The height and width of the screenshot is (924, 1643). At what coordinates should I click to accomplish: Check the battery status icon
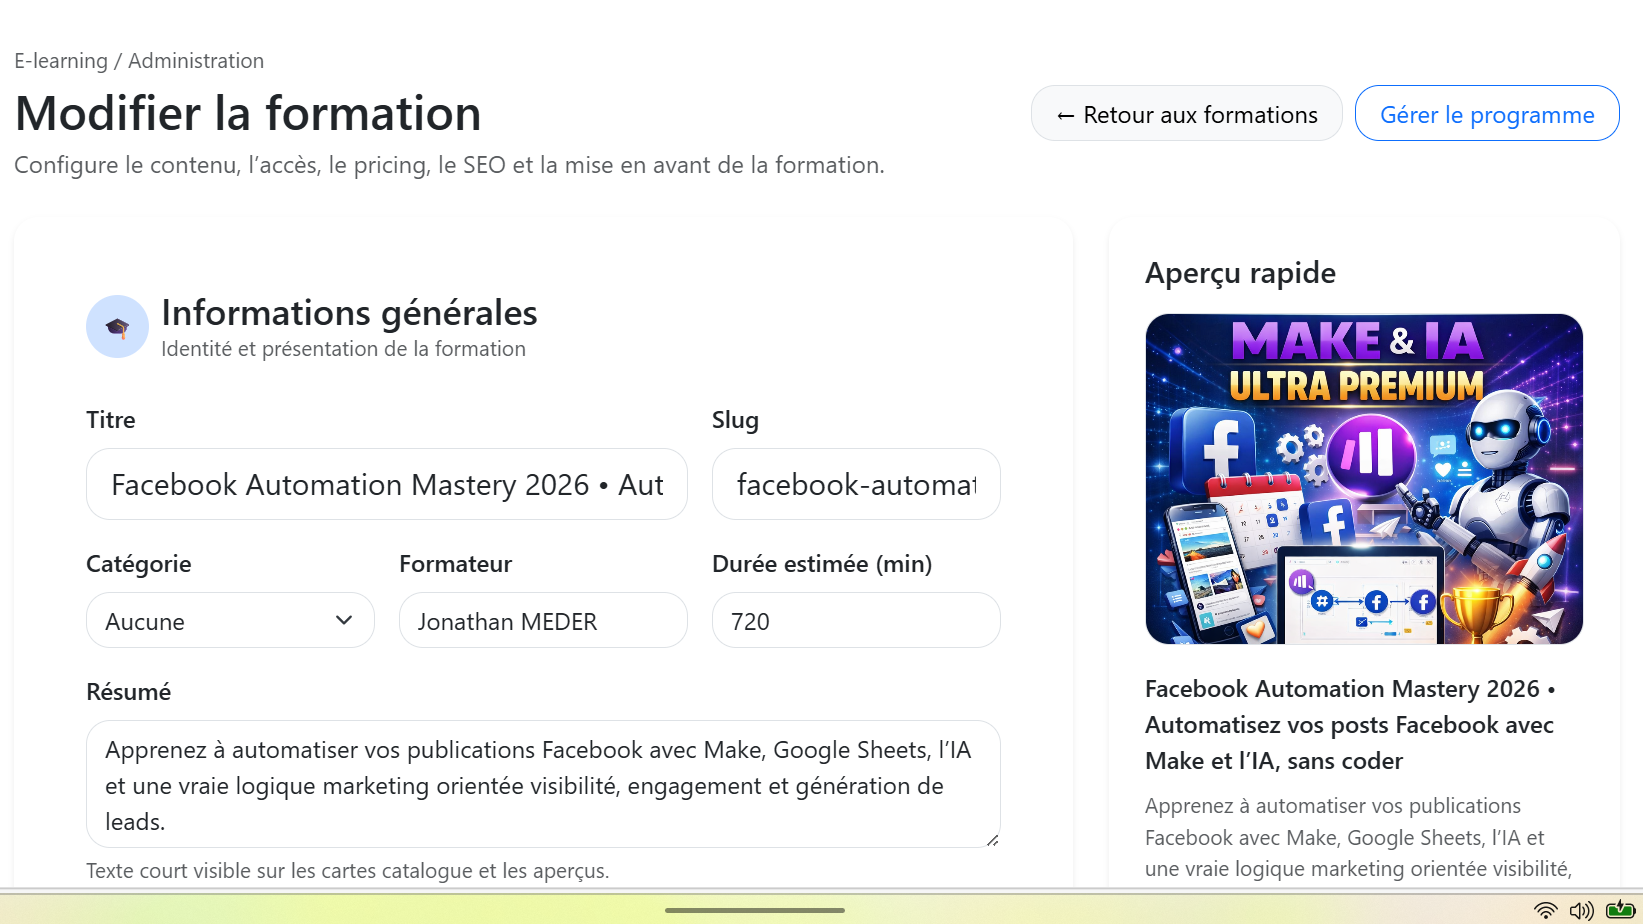(x=1619, y=910)
